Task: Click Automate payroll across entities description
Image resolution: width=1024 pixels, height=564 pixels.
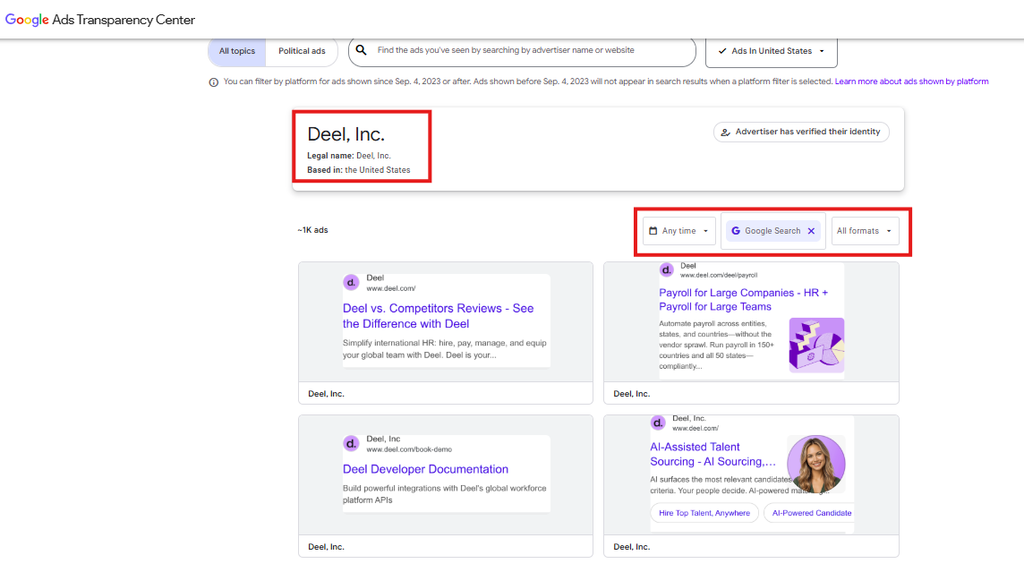Action: click(x=716, y=345)
